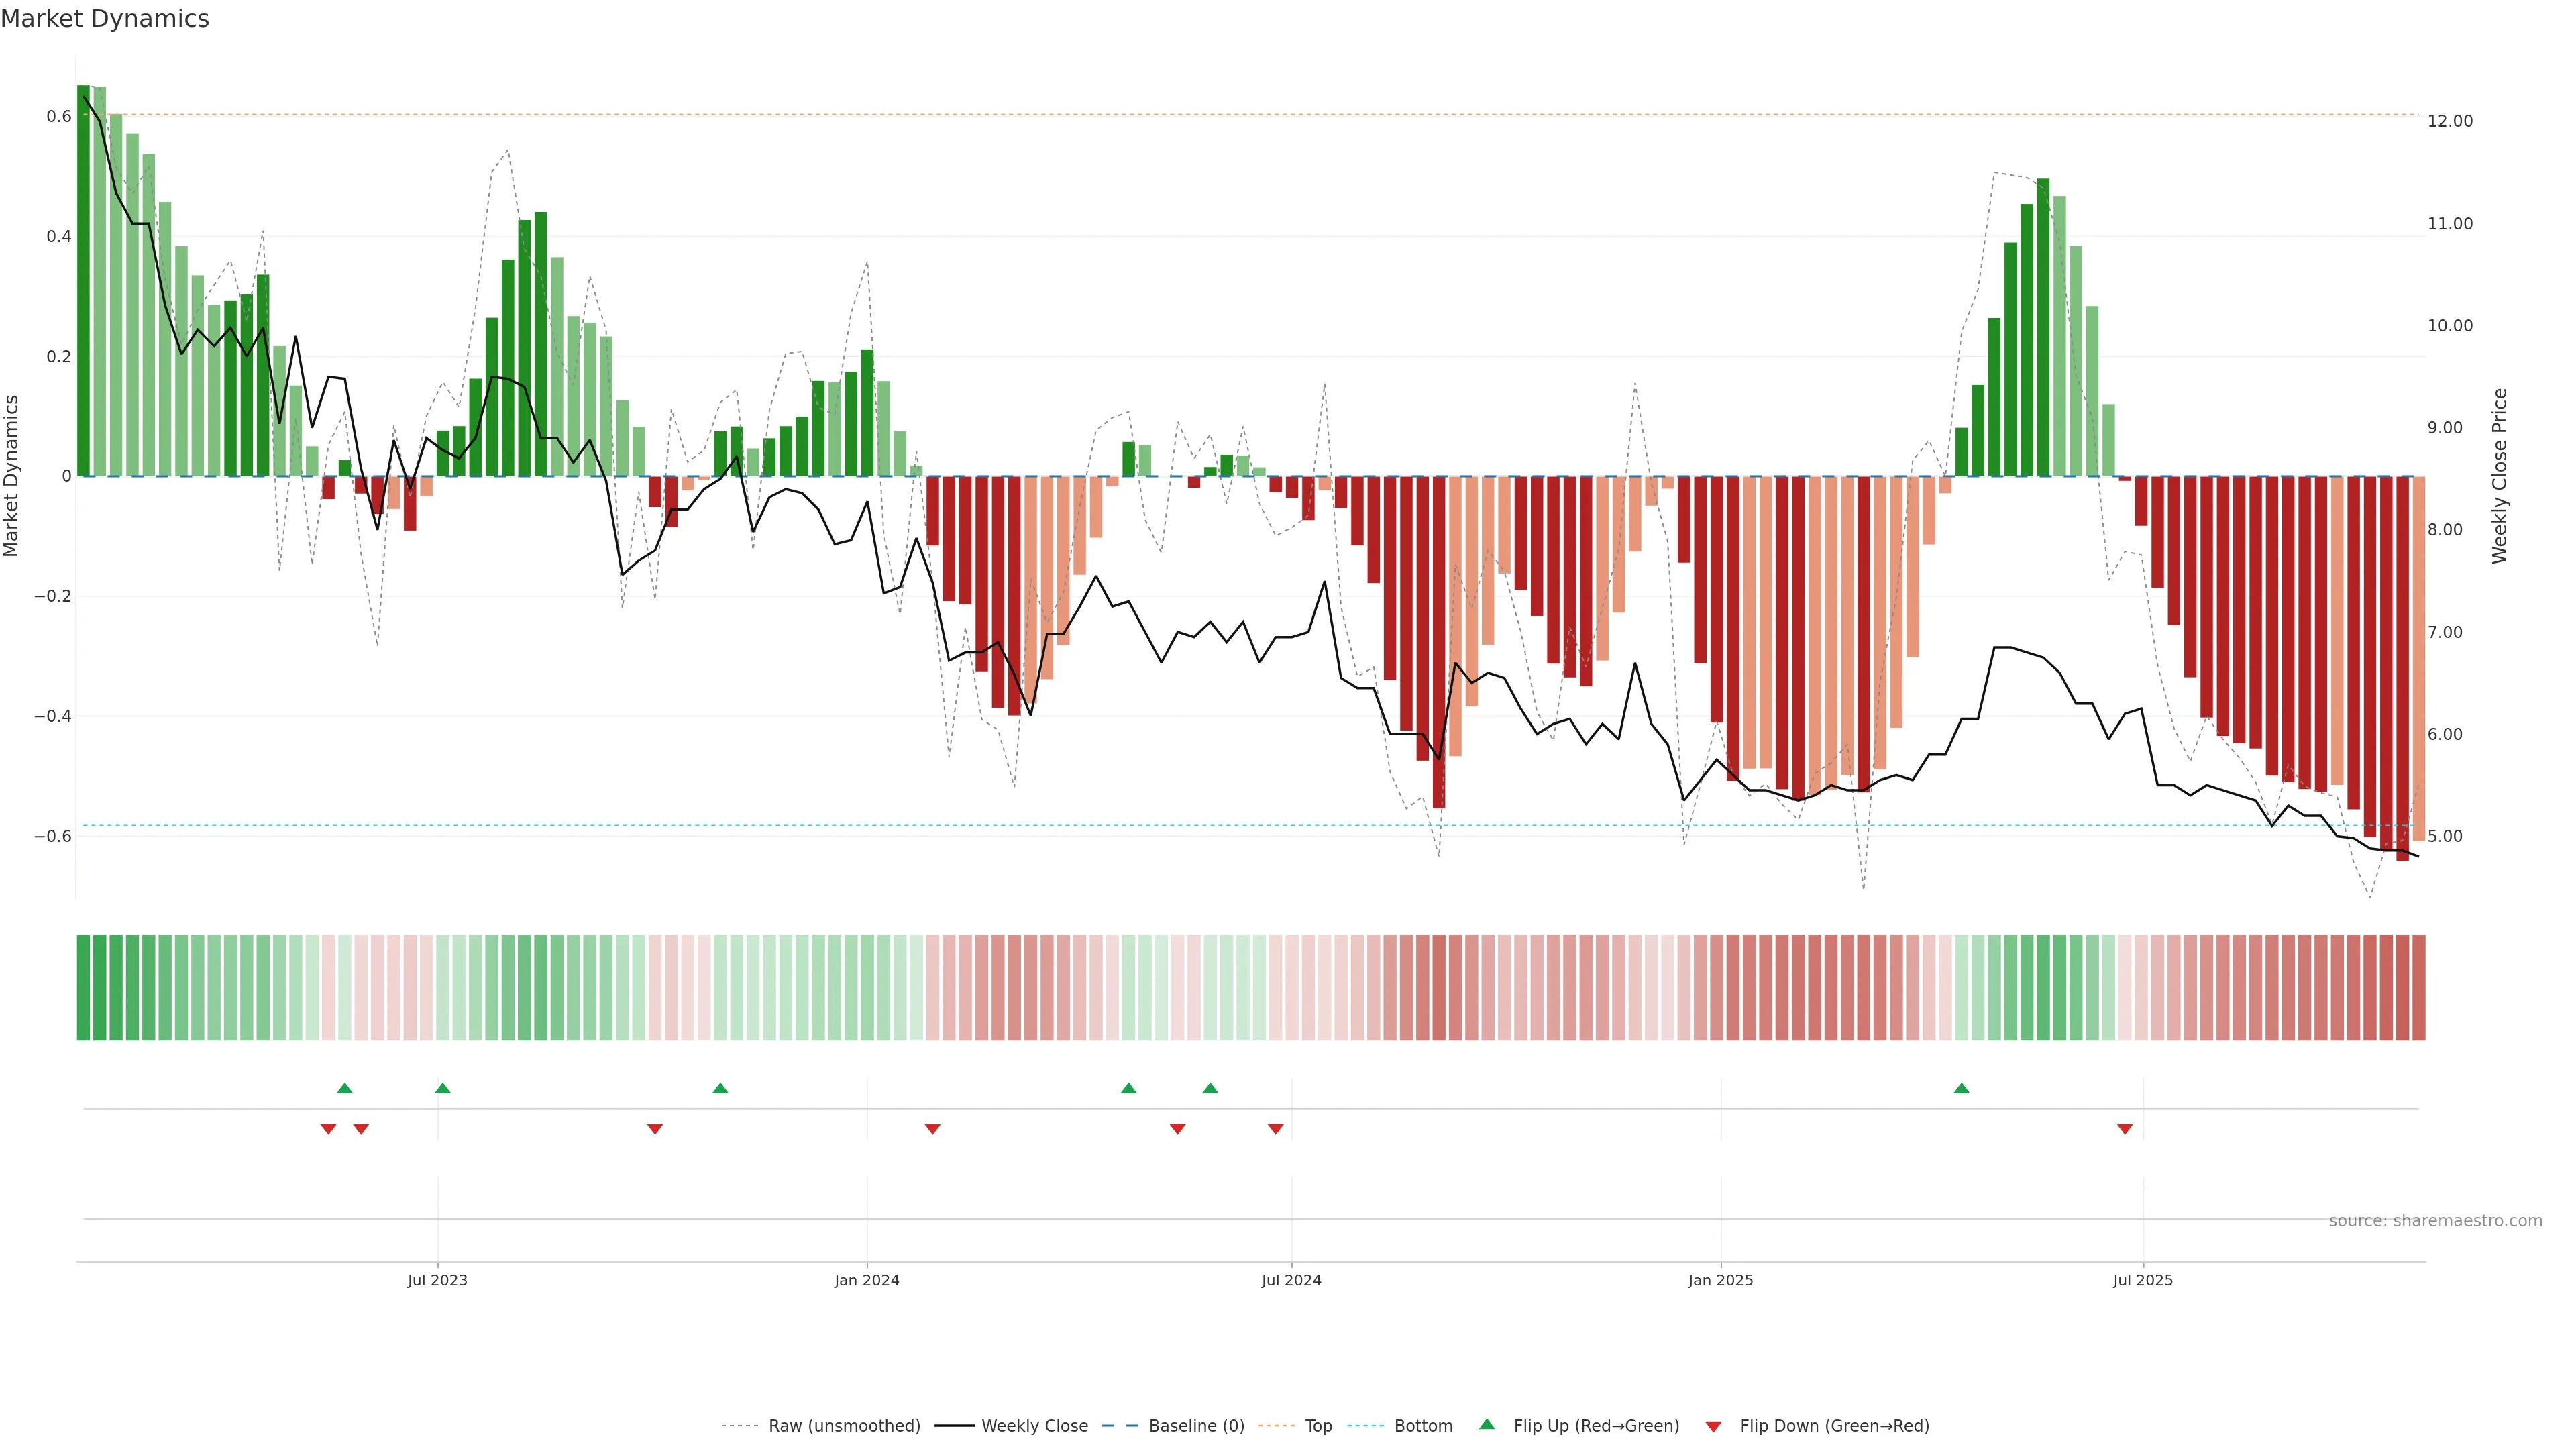Click the leftmost green Flip Up triangle marker

[x=345, y=1088]
